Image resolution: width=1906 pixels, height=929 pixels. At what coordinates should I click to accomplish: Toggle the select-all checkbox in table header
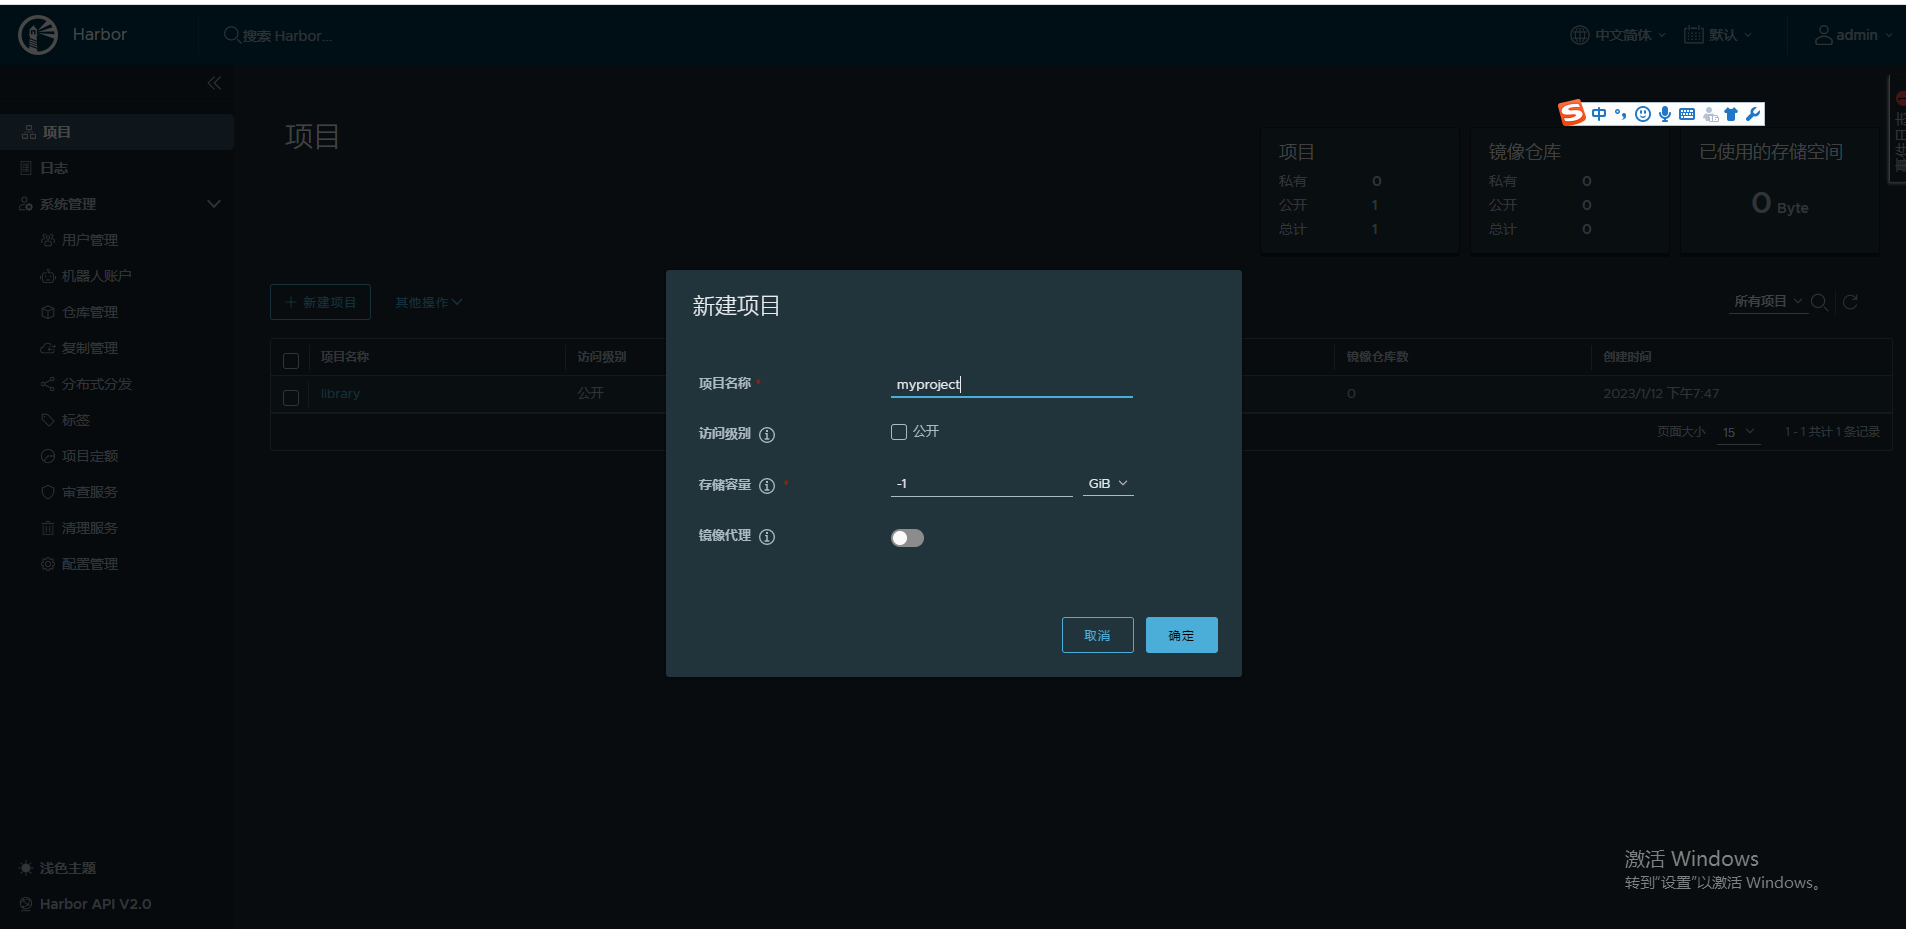[x=291, y=361]
